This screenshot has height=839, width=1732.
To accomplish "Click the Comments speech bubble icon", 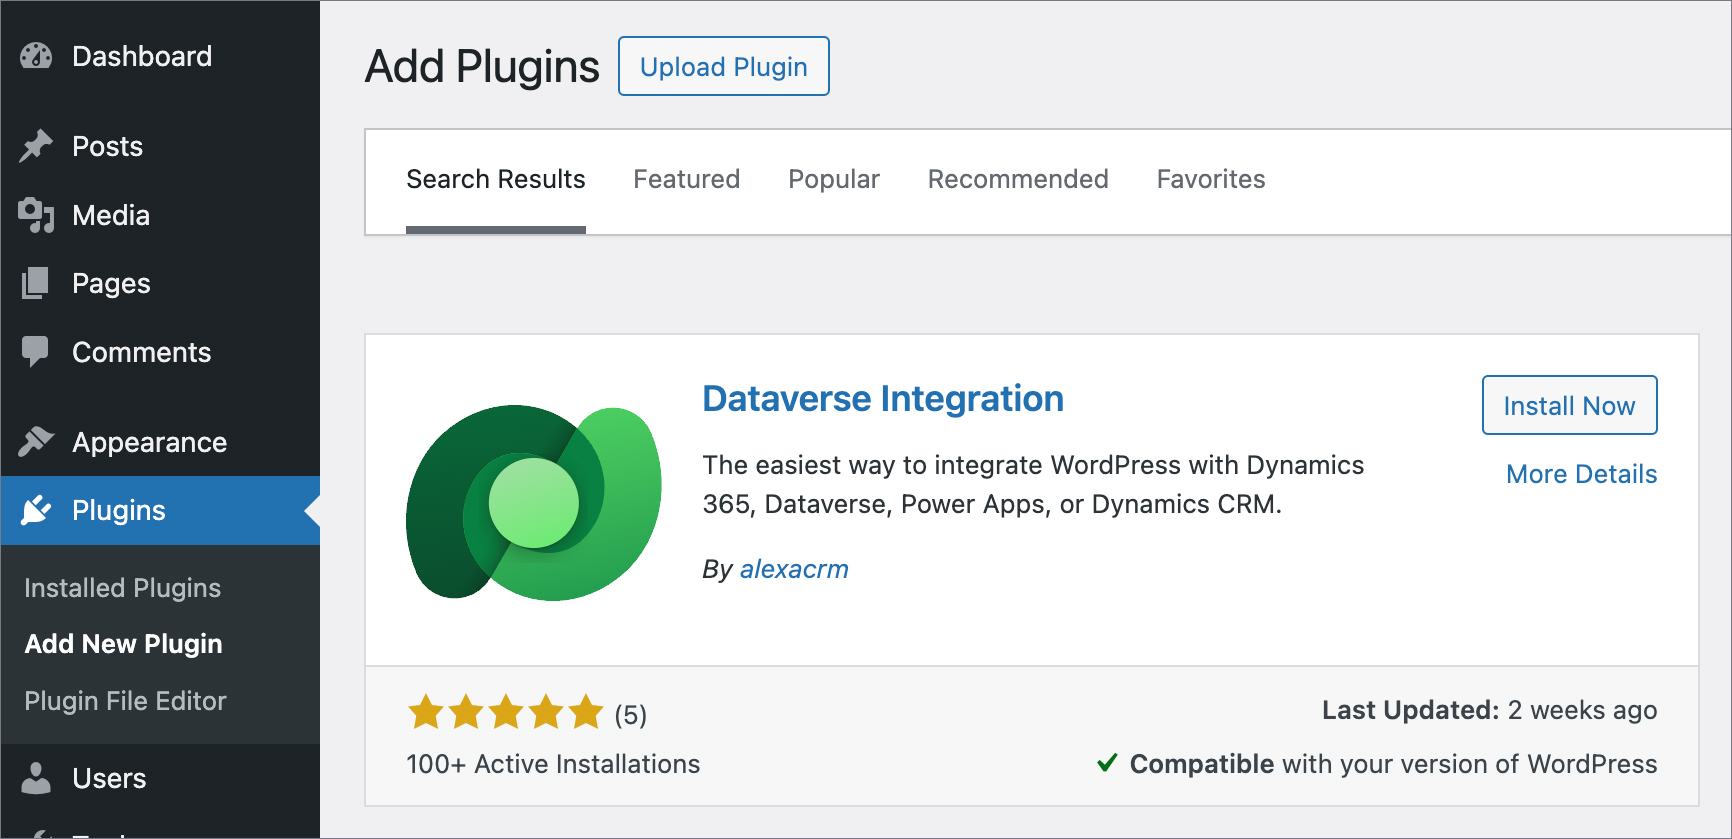I will pos(35,352).
